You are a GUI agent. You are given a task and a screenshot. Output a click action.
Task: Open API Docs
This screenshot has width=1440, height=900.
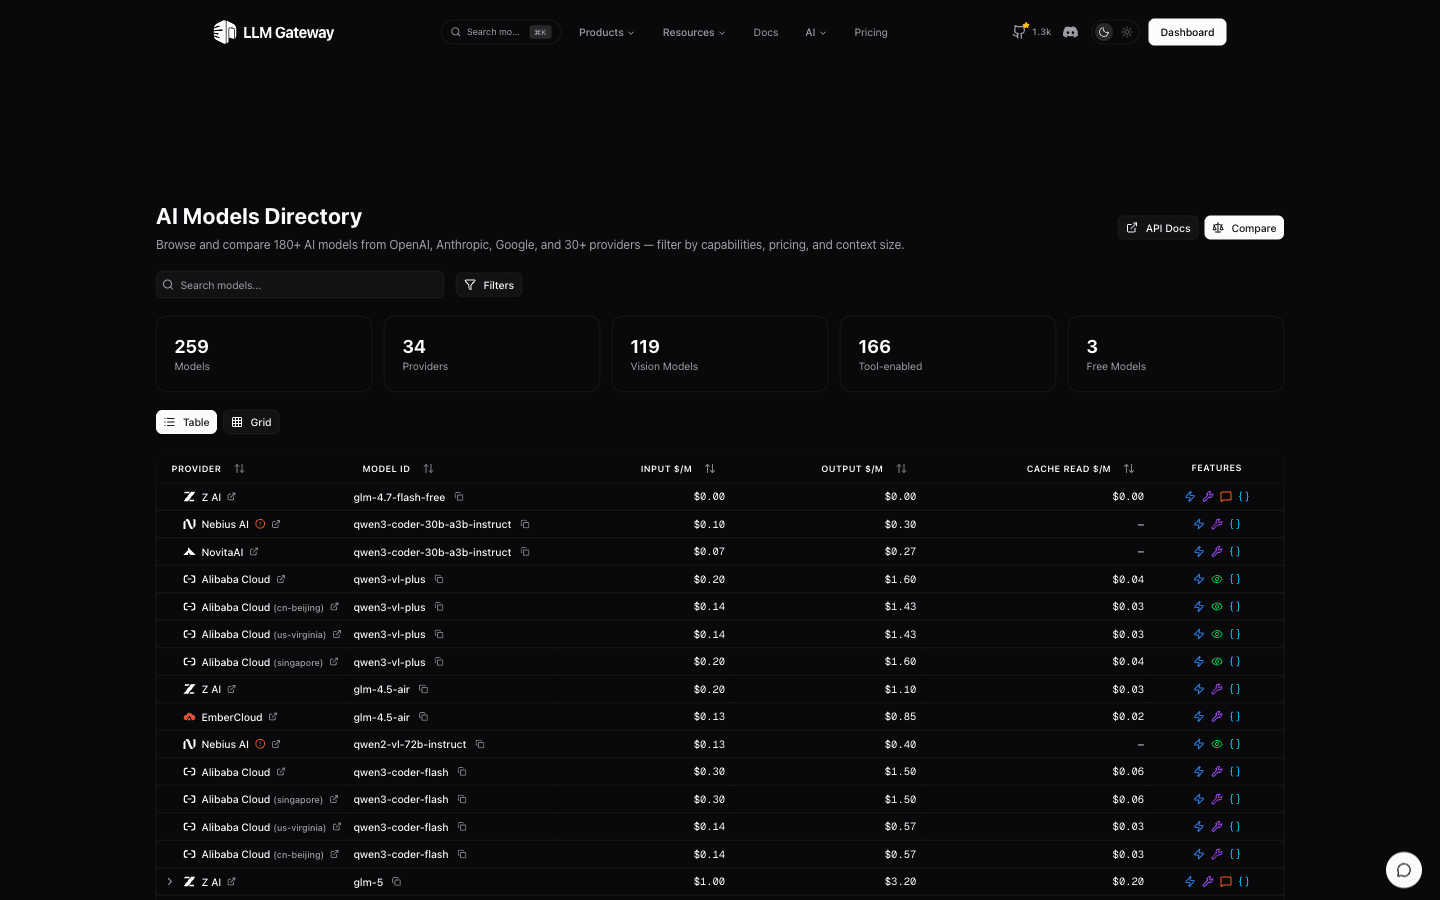pyautogui.click(x=1158, y=228)
